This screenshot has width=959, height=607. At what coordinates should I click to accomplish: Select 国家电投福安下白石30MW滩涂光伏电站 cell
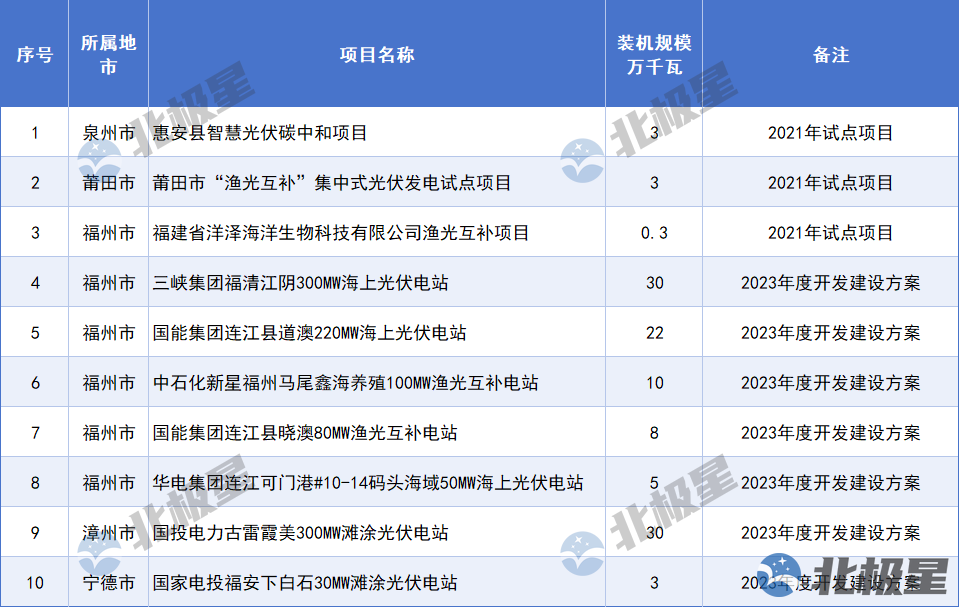point(305,582)
